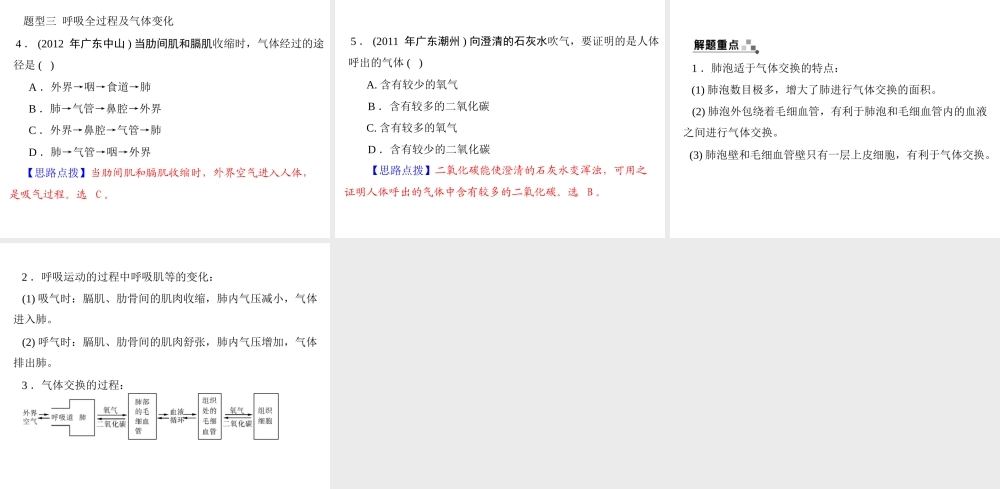This screenshot has width=1000, height=489.
Task: Click the line (1) 吸气时 about 膈肌收缩
Action: coord(165,309)
